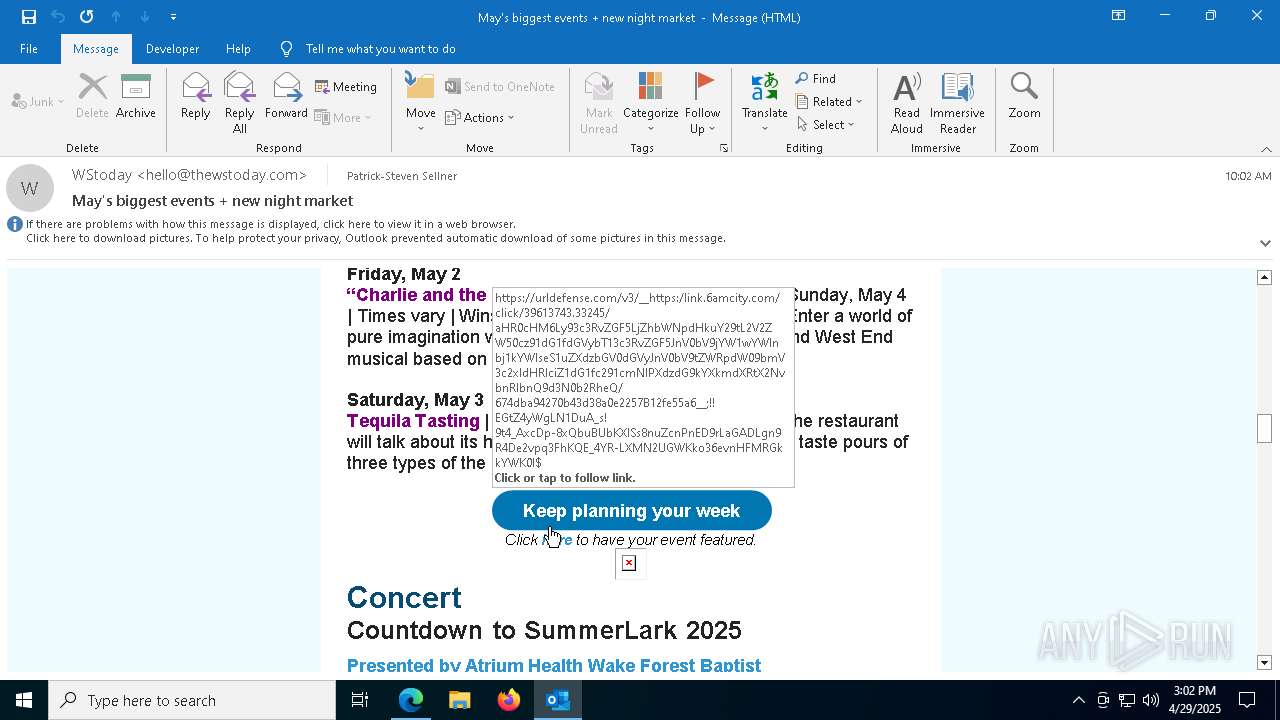The image size is (1280, 720).
Task: Mark the message as Unread
Action: [x=599, y=103]
